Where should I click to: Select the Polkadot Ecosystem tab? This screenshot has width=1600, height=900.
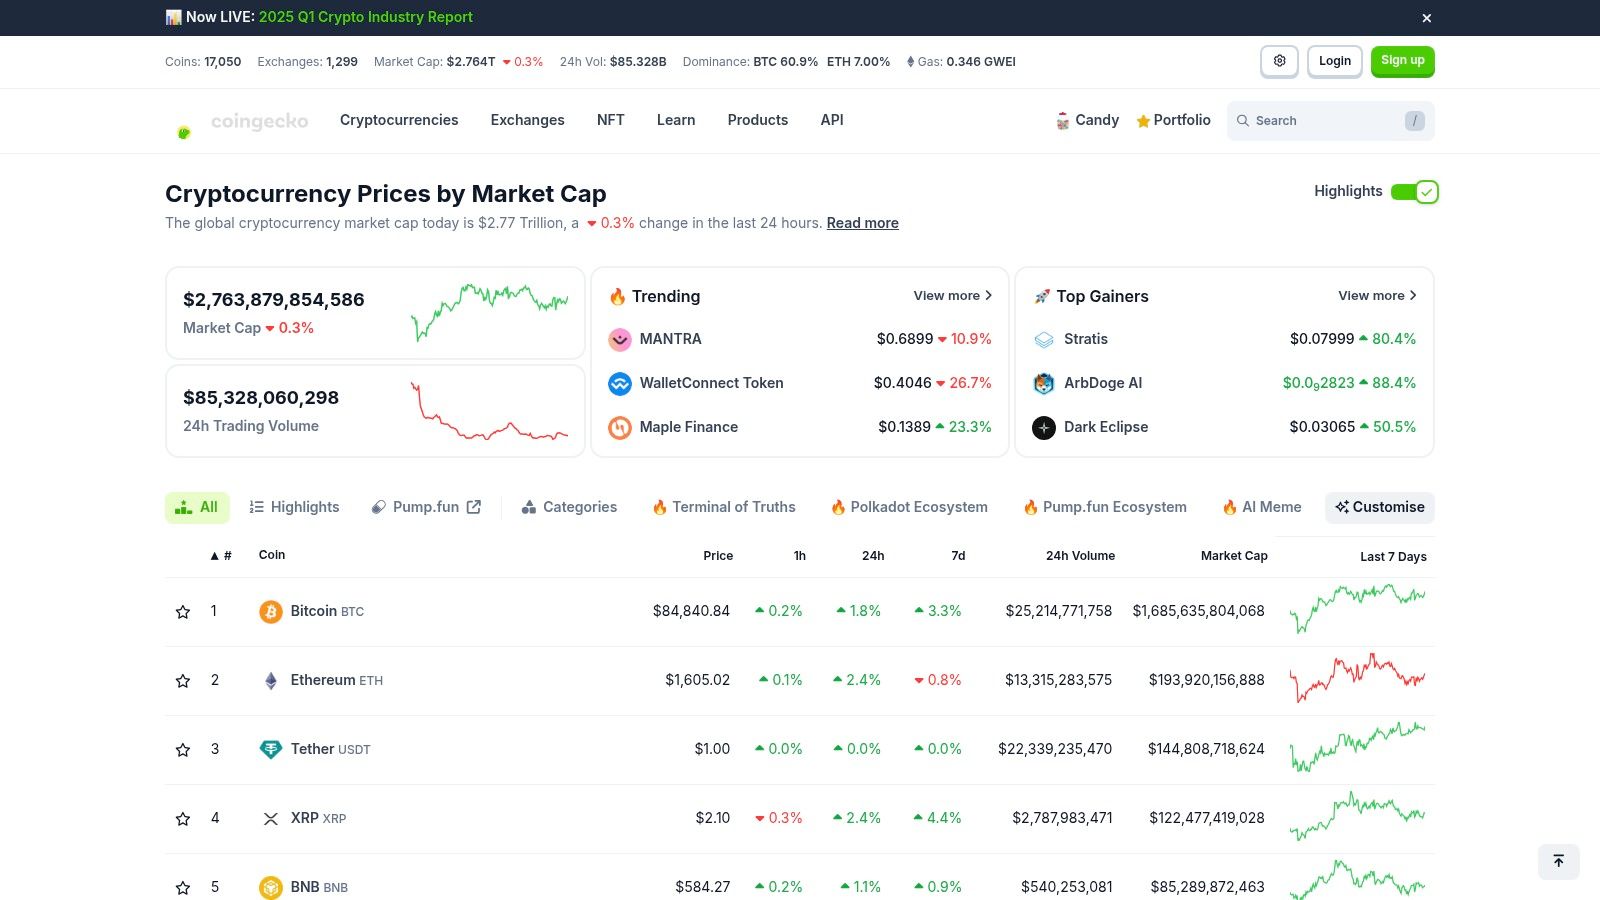tap(909, 507)
